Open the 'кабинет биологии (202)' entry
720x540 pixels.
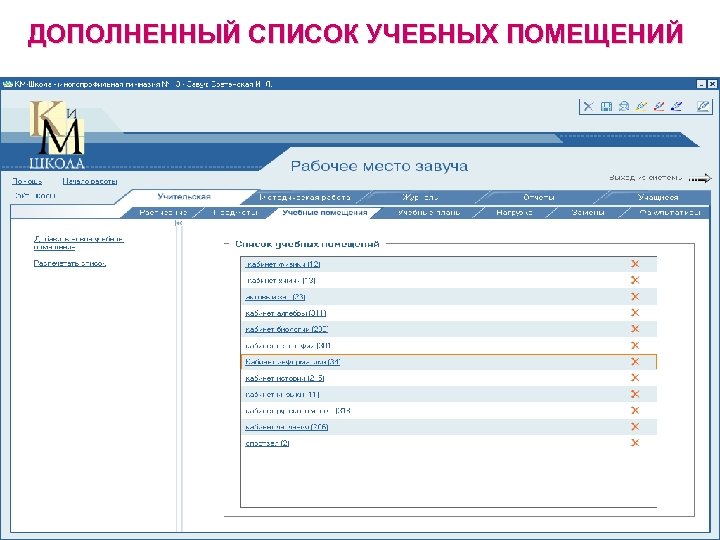point(287,330)
